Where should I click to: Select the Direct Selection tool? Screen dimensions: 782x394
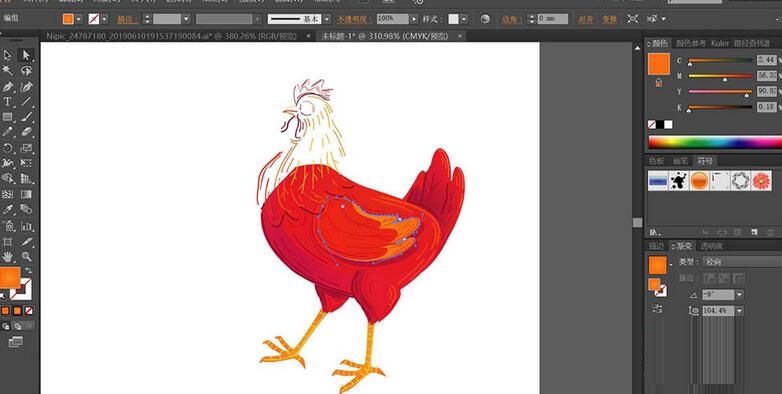pyautogui.click(x=26, y=55)
